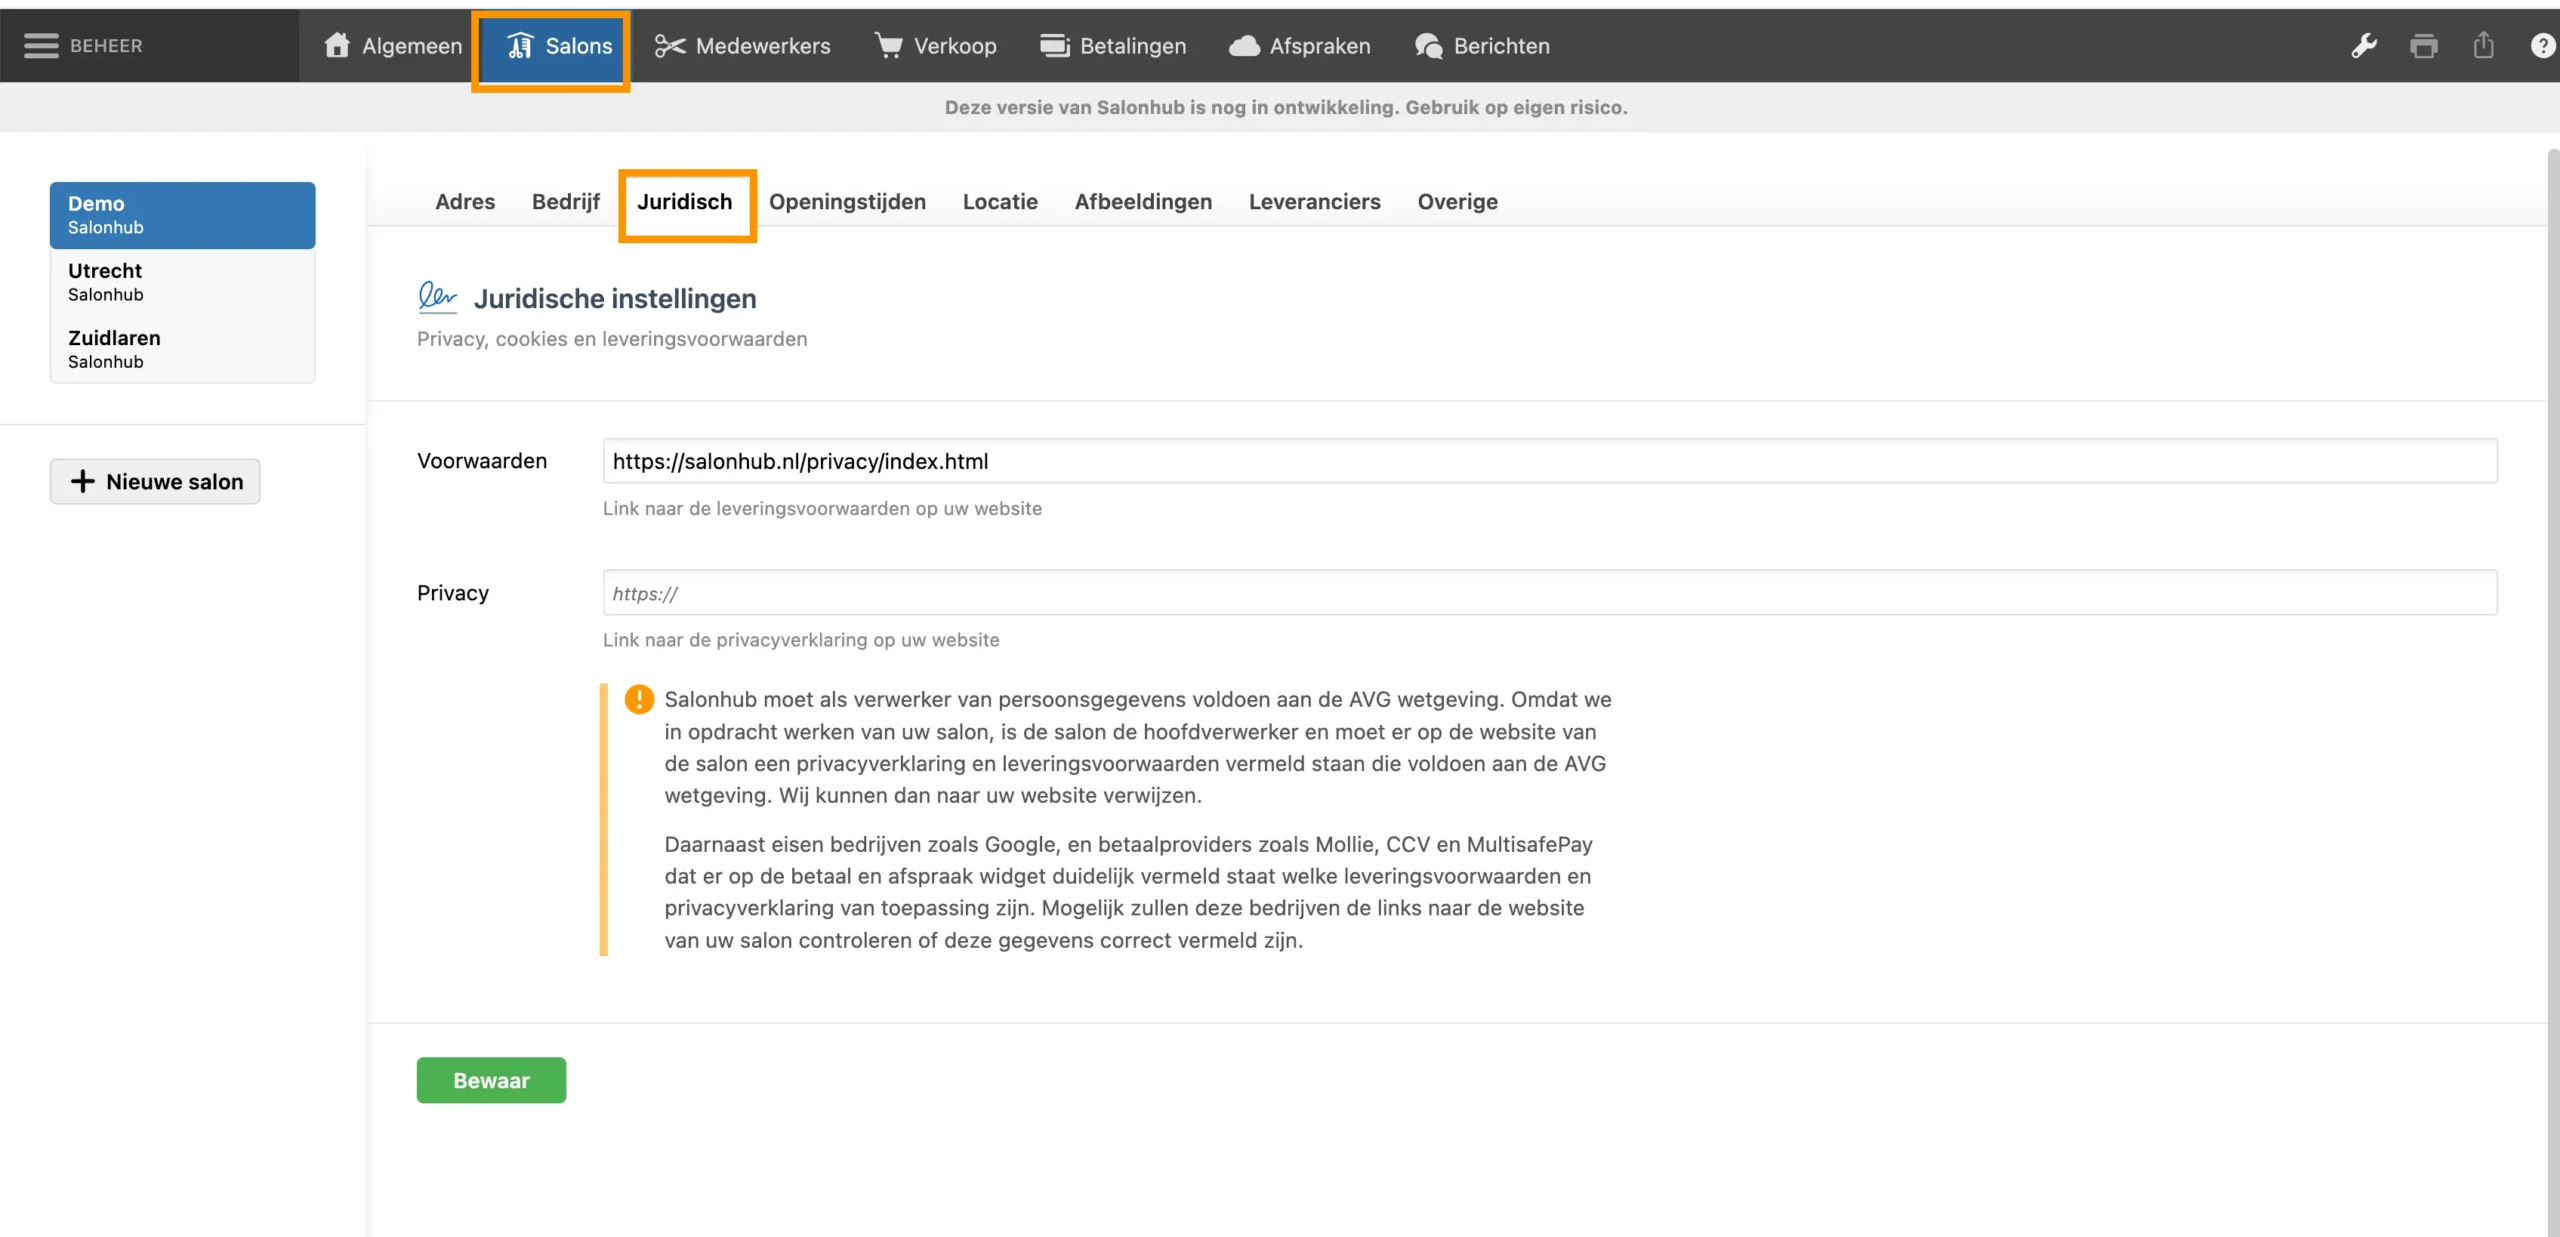Open the Betalingen section

[1112, 46]
